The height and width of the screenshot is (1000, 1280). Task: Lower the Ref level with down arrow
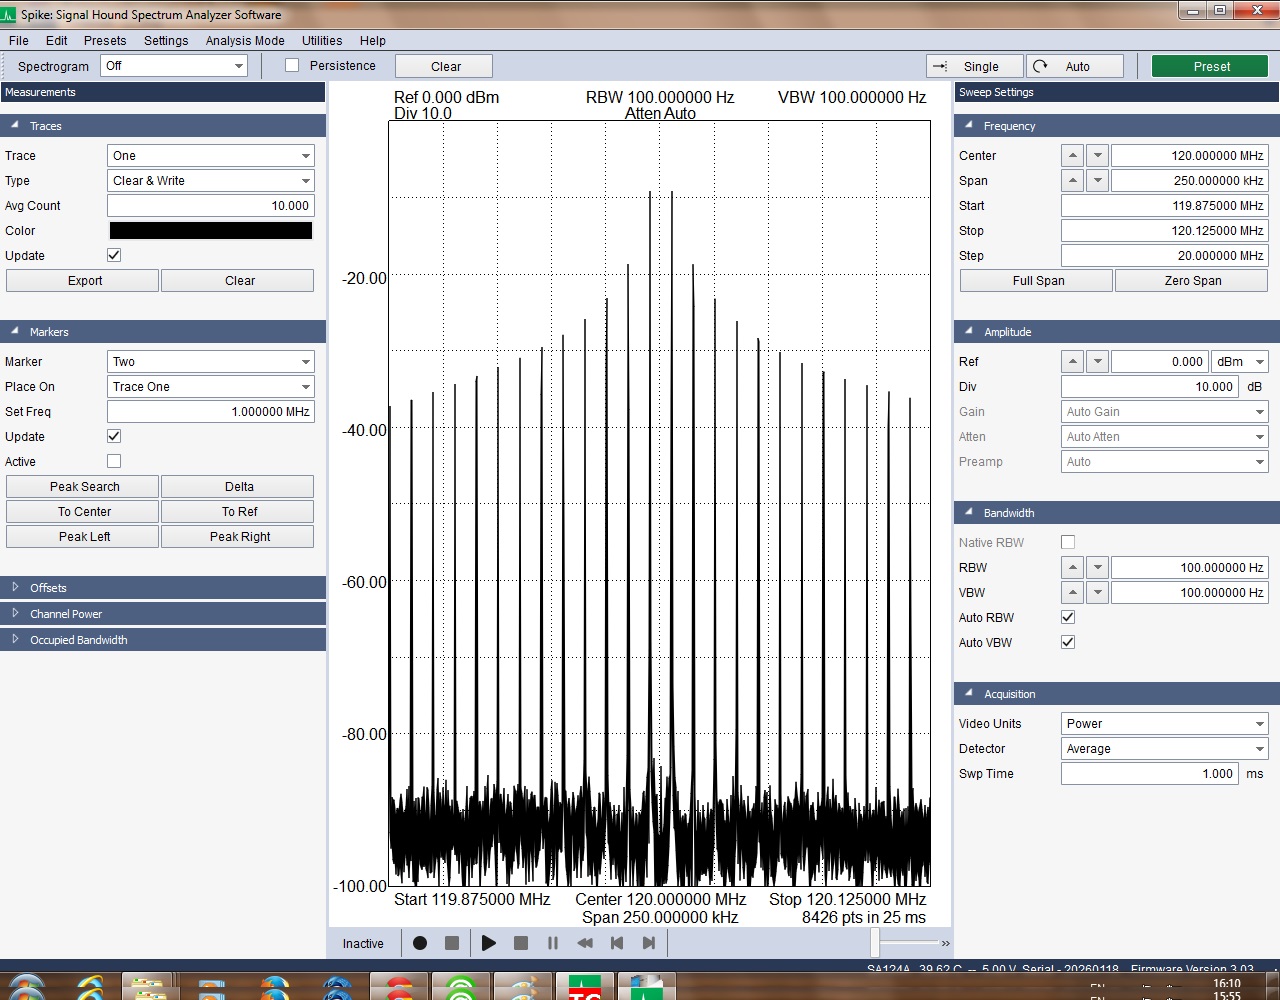1097,362
